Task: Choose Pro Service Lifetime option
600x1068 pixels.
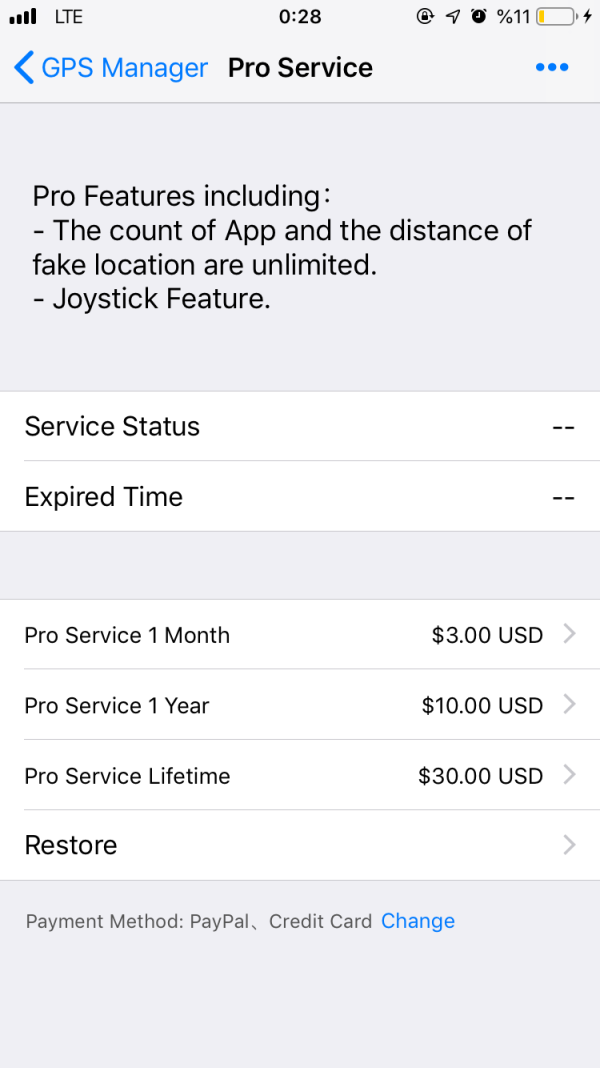Action: (x=127, y=775)
